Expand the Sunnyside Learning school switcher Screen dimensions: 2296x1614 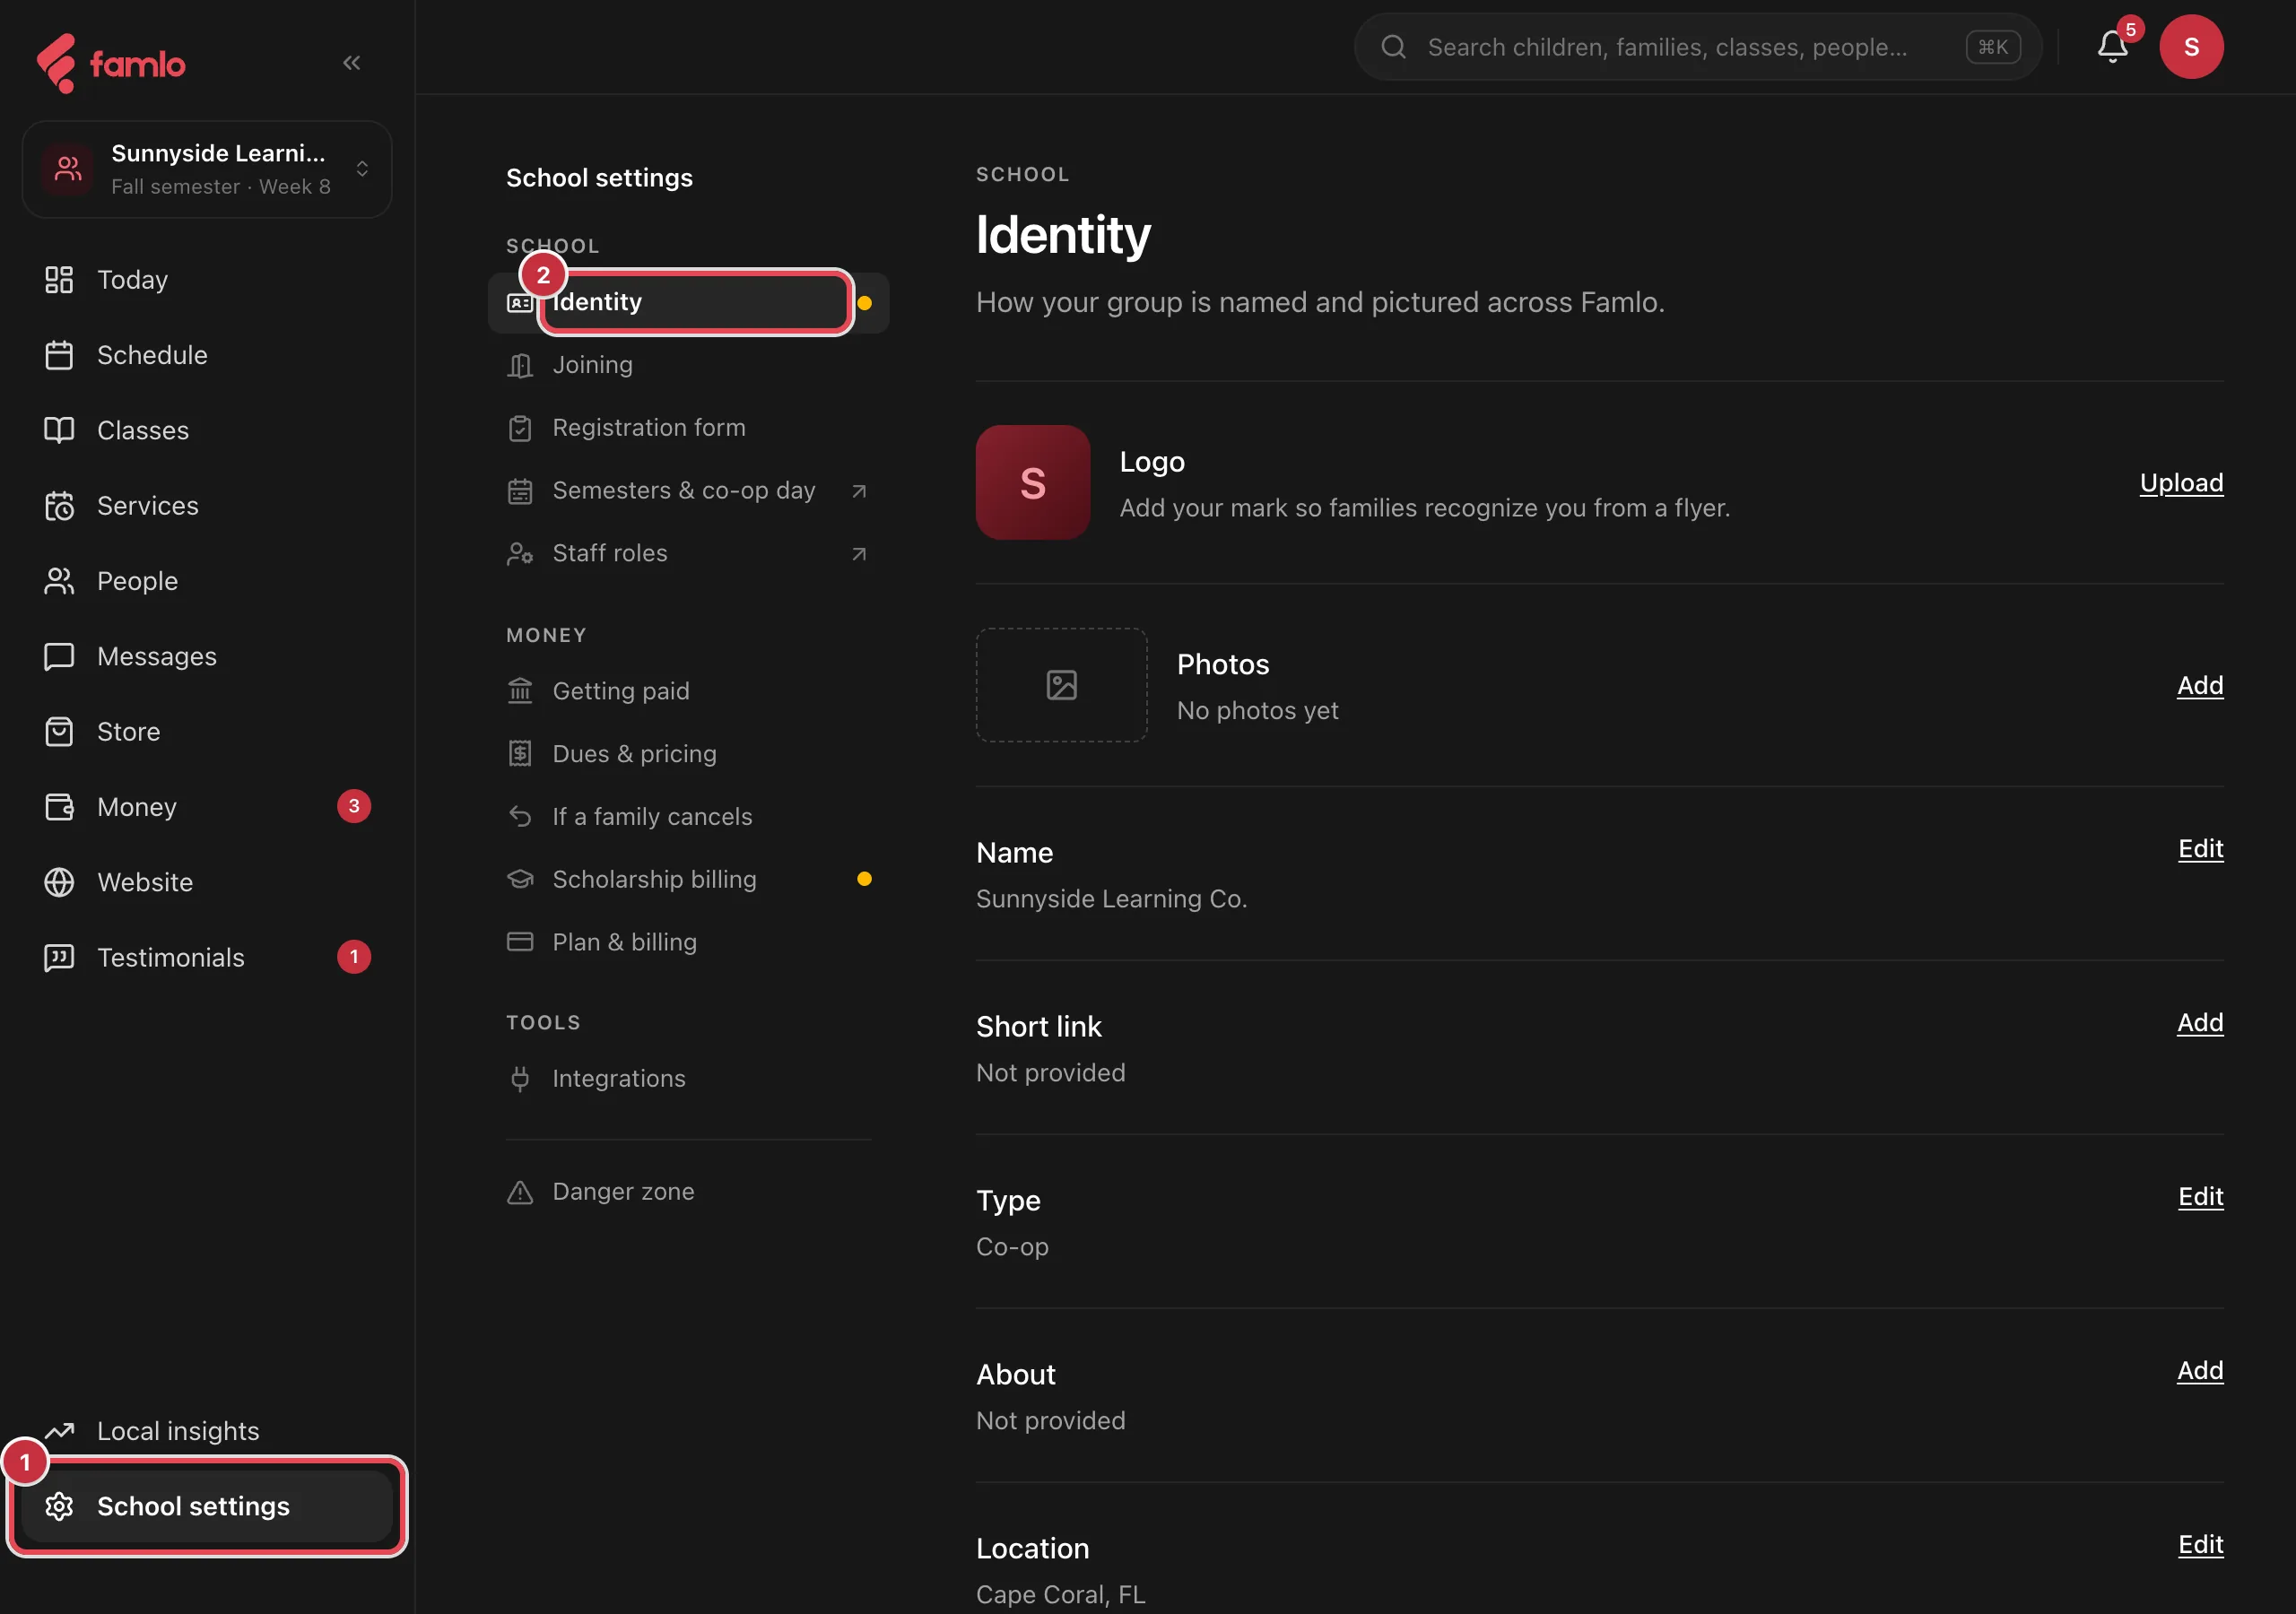click(207, 169)
